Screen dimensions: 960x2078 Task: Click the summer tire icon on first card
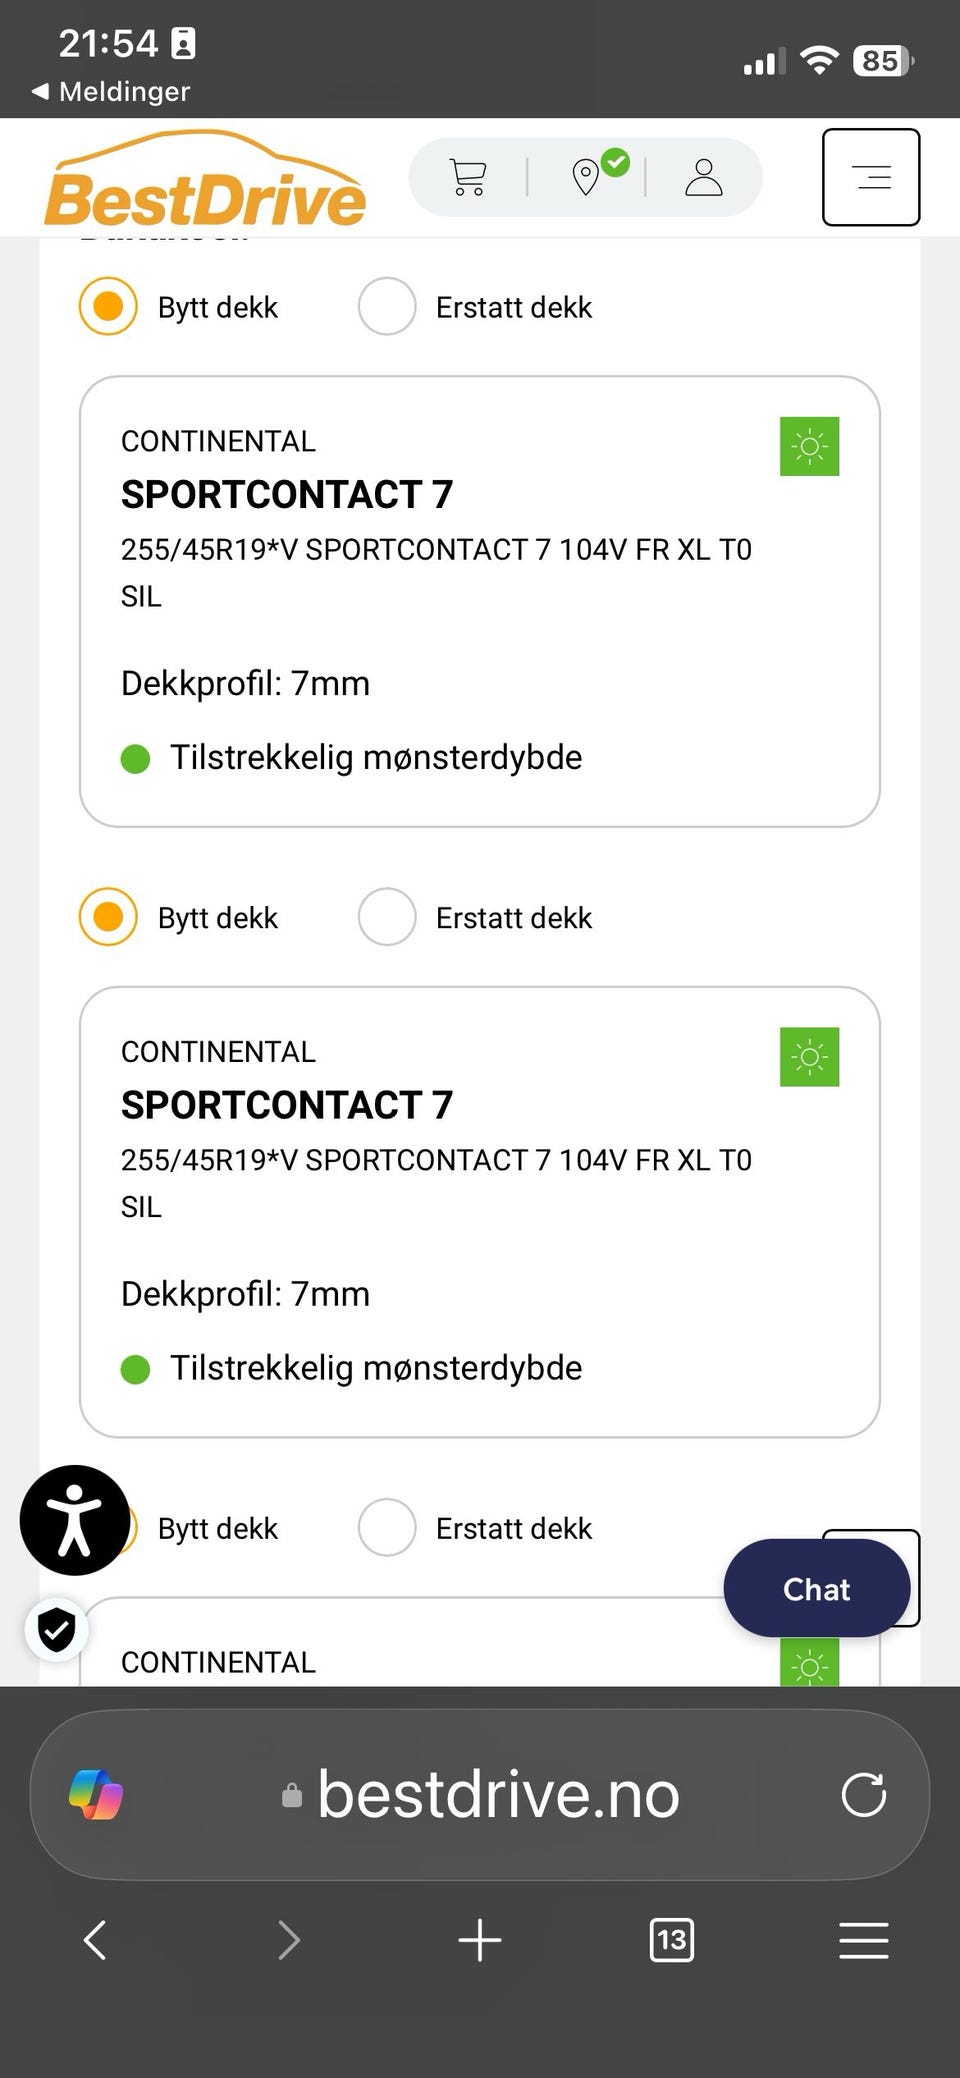[x=810, y=446]
